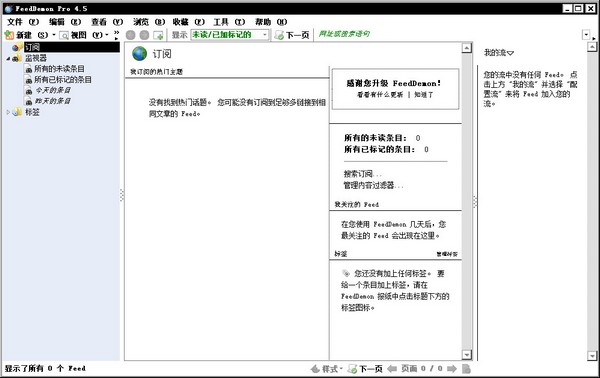Screen dimensions: 600x378
Task: Click the 所有已标记的条目: 0 link
Action: (x=386, y=149)
